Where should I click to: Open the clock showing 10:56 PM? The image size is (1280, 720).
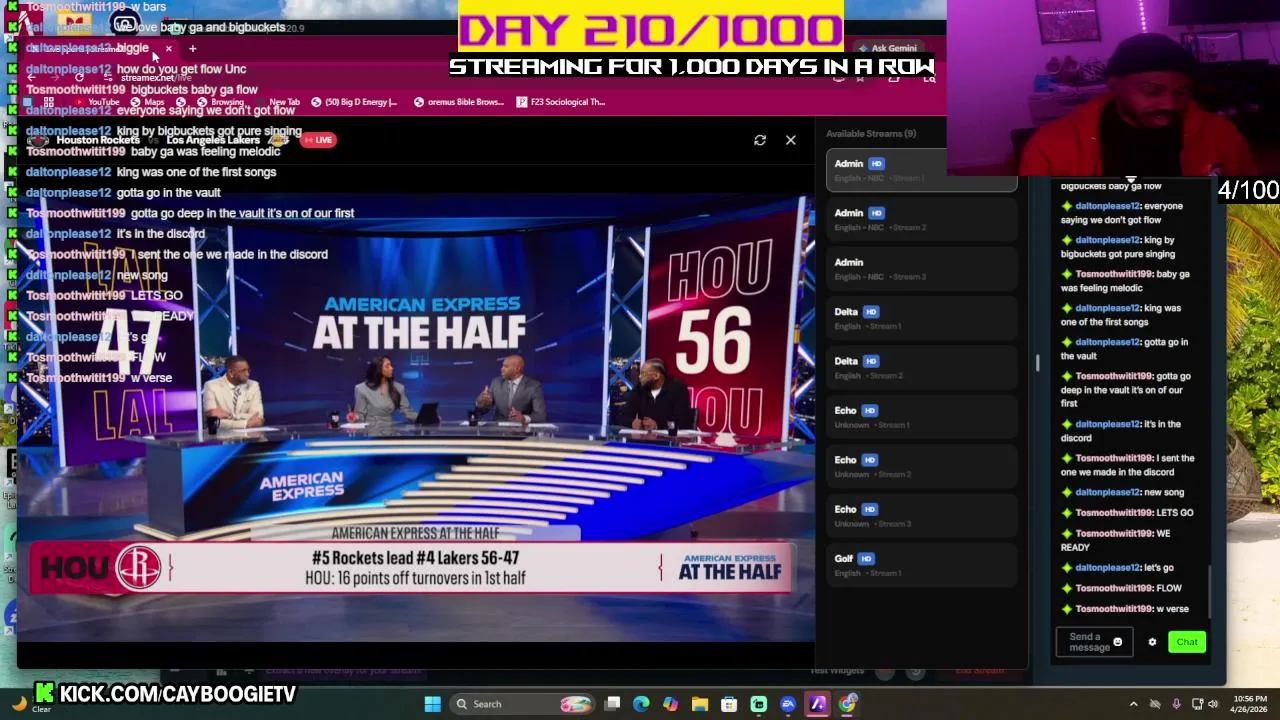[x=1250, y=704]
